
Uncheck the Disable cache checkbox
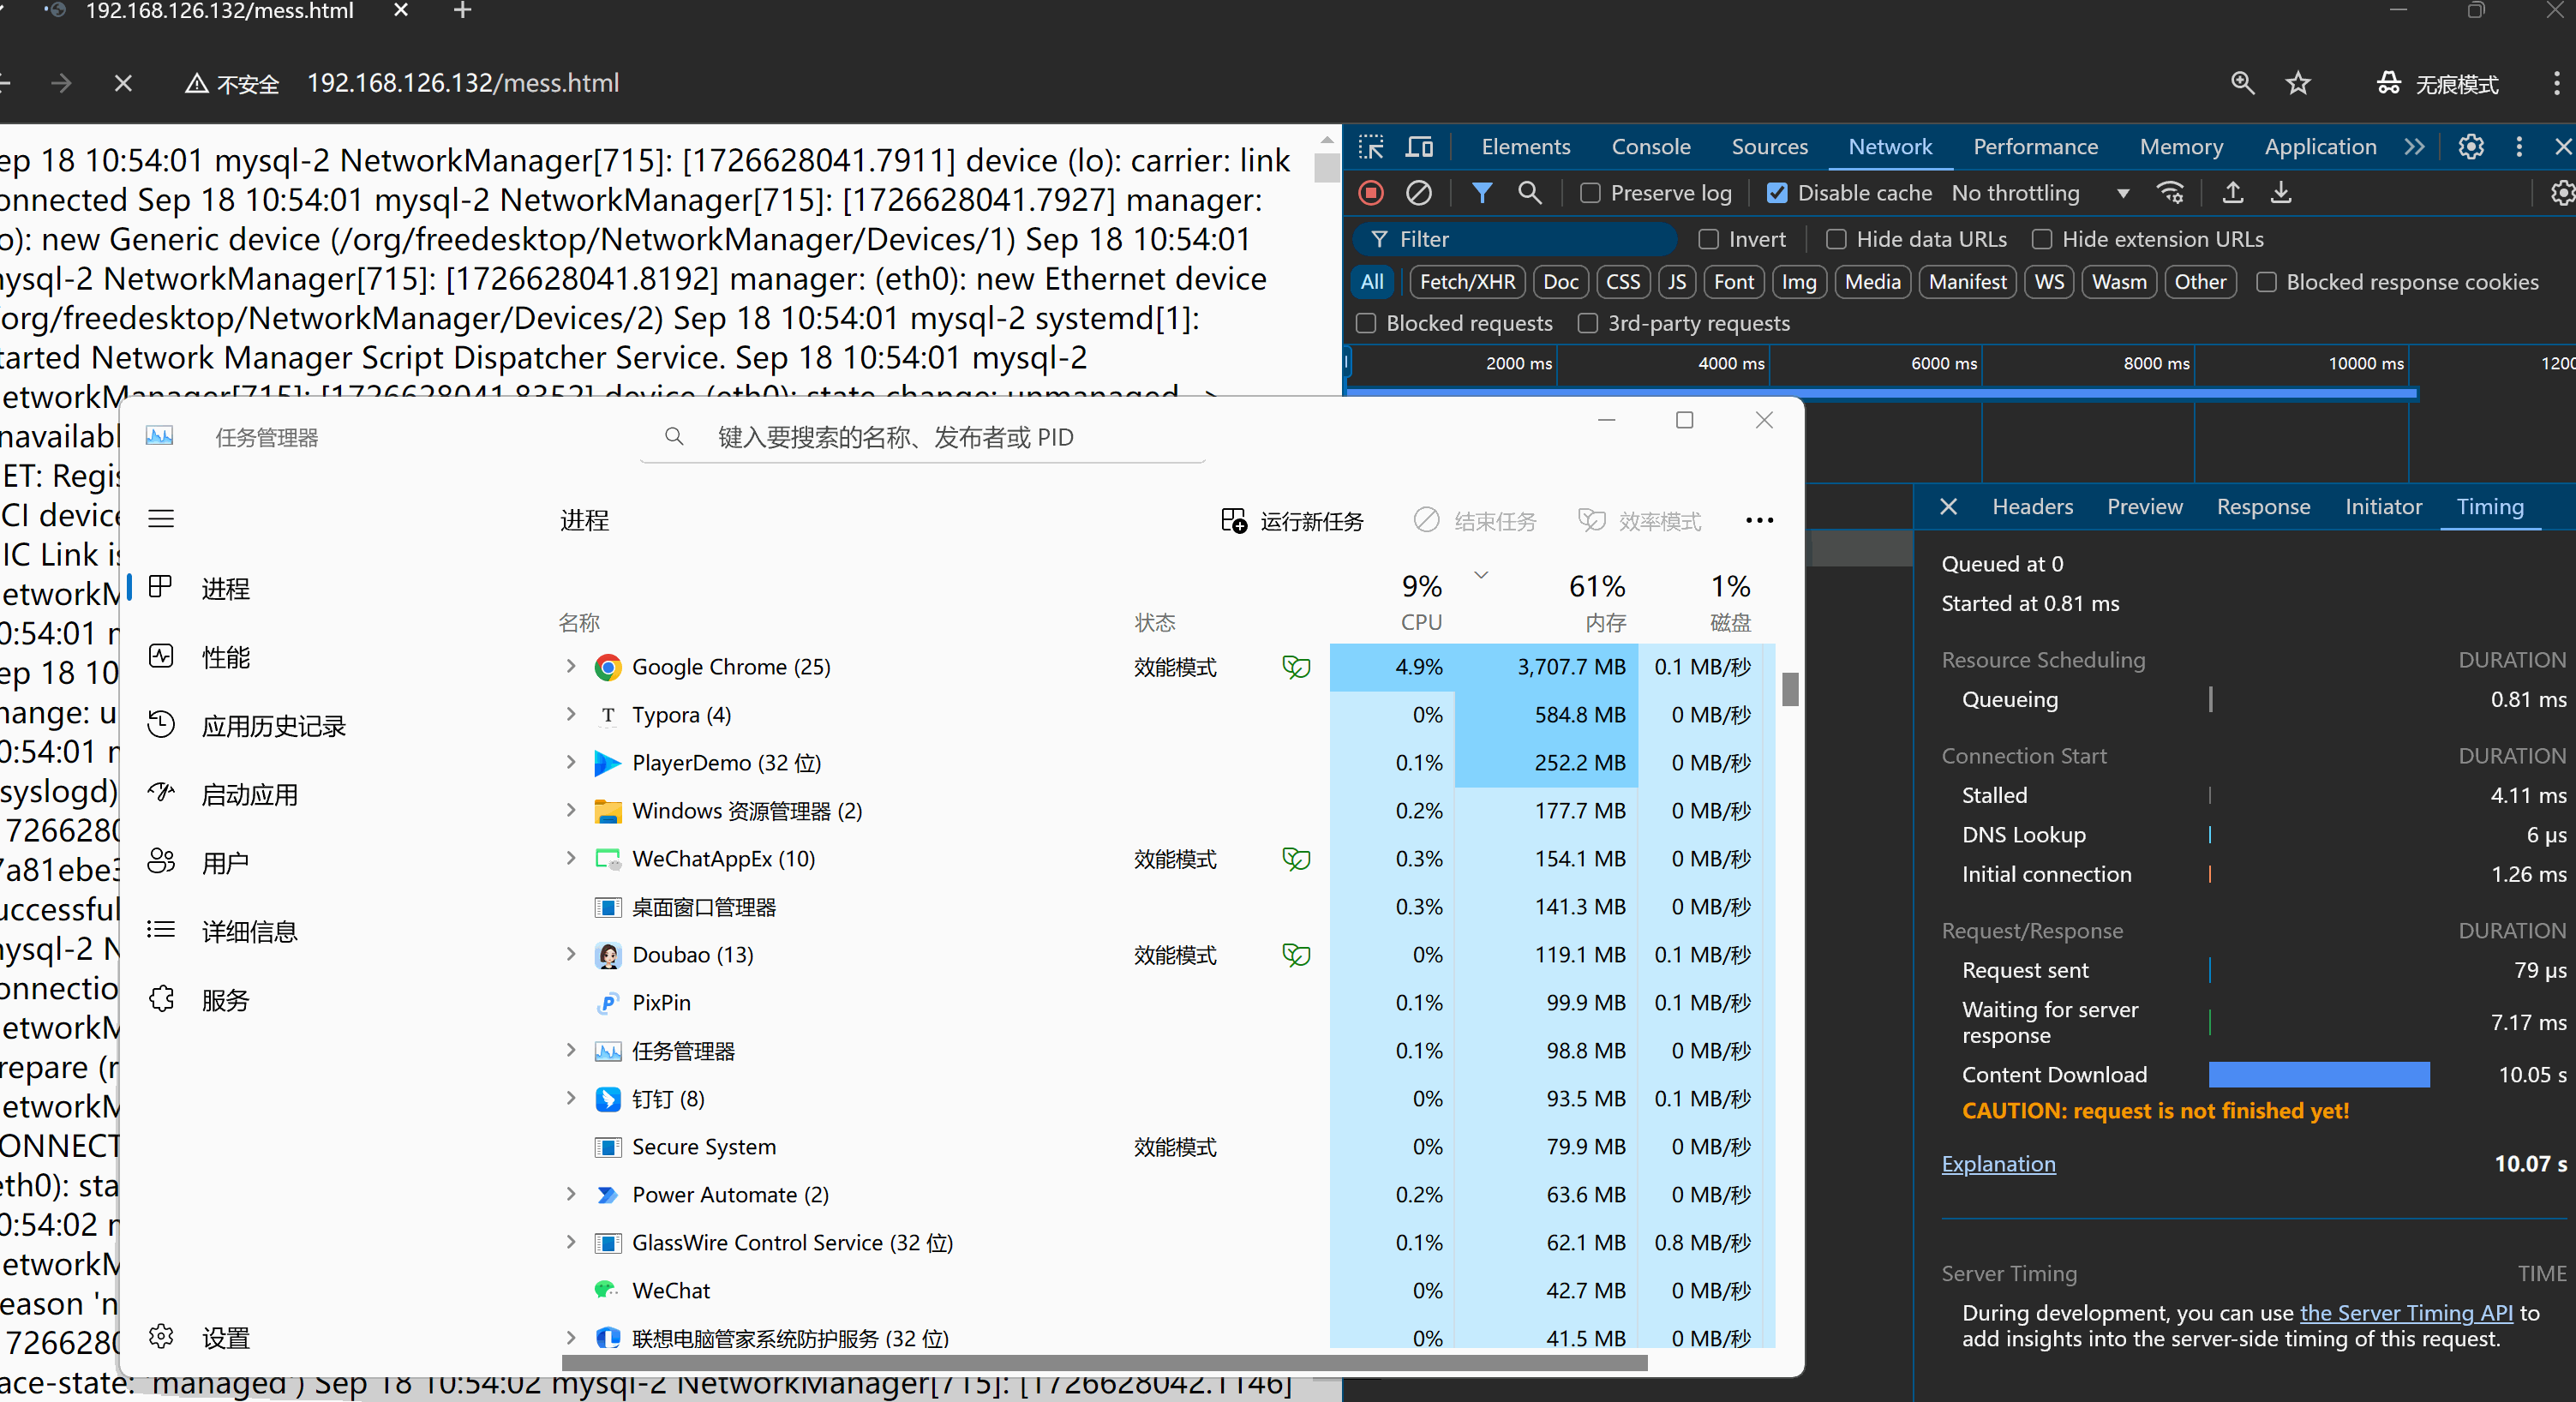click(x=1777, y=193)
